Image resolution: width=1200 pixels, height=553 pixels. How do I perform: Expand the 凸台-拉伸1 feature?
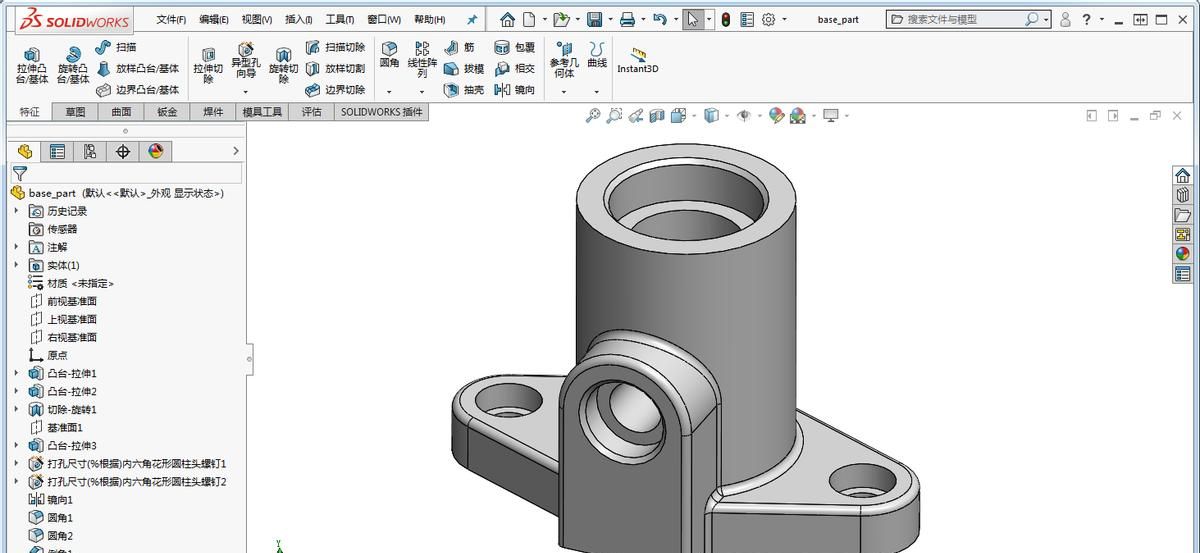click(x=16, y=373)
